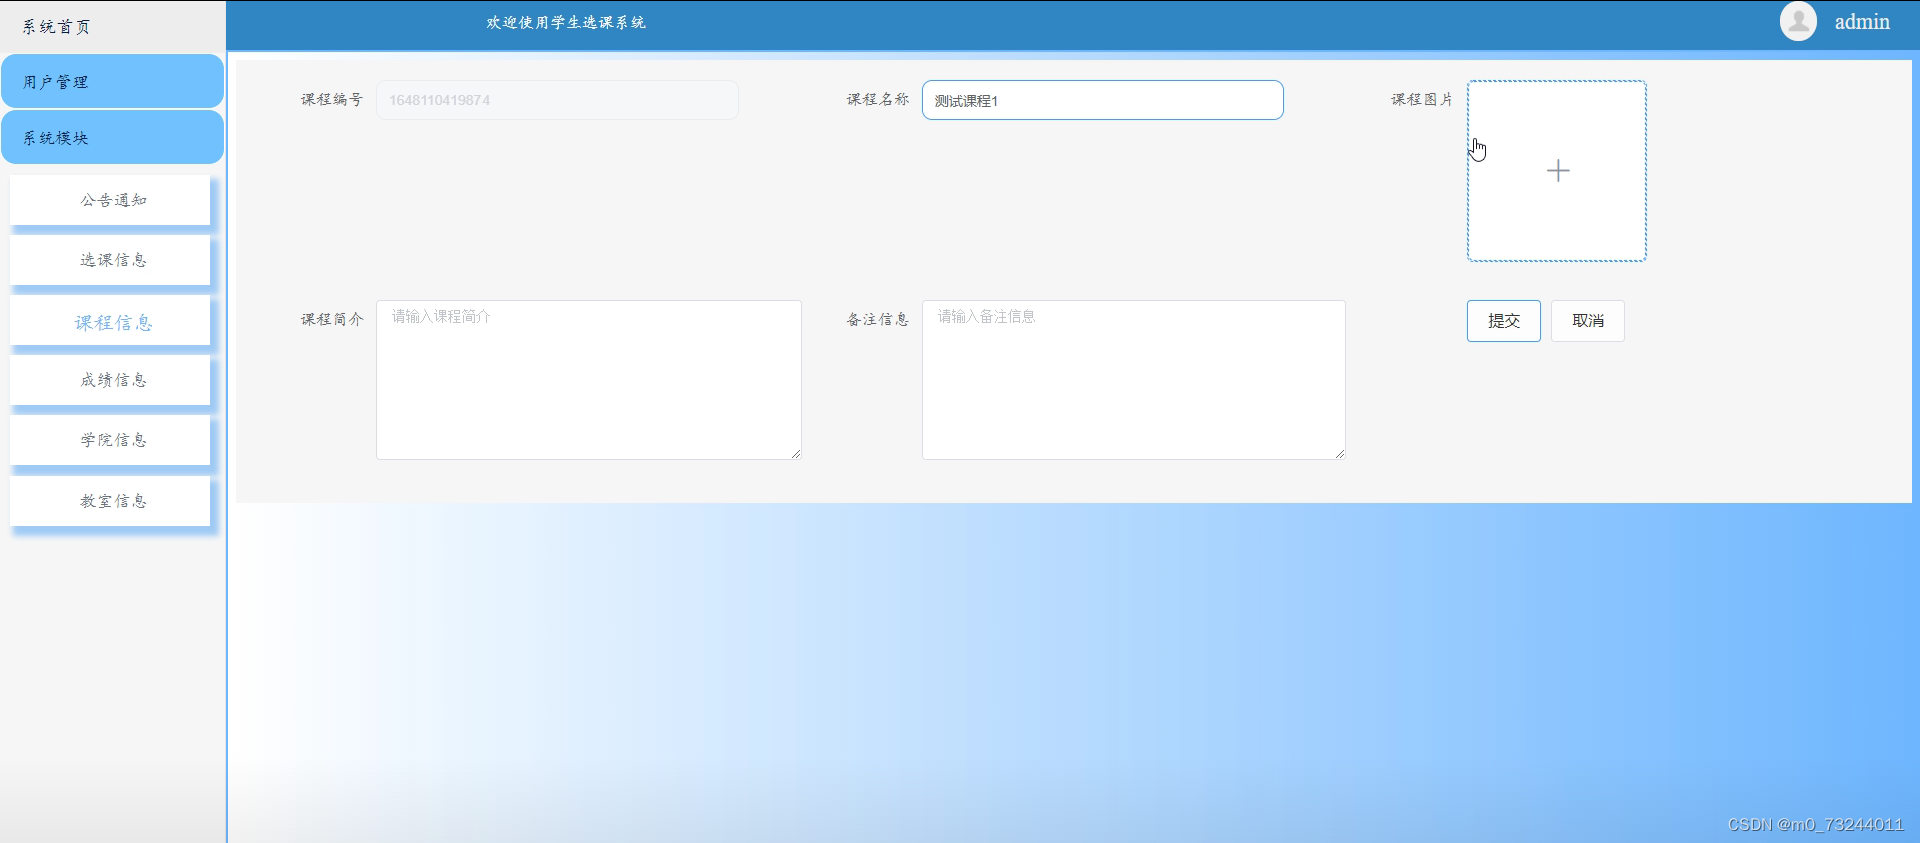1920x843 pixels.
Task: Open the 成绩信息 menu item
Action: click(110, 380)
